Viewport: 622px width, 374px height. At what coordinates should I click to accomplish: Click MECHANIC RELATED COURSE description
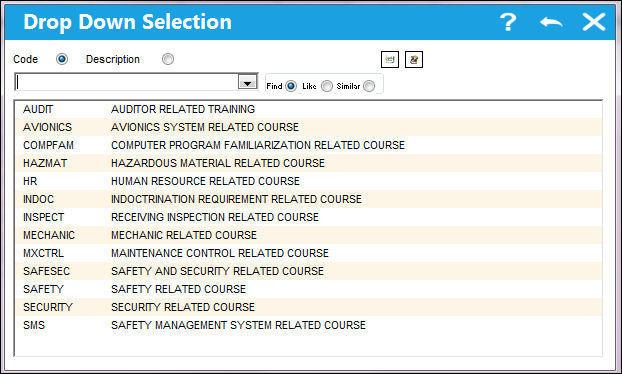184,235
